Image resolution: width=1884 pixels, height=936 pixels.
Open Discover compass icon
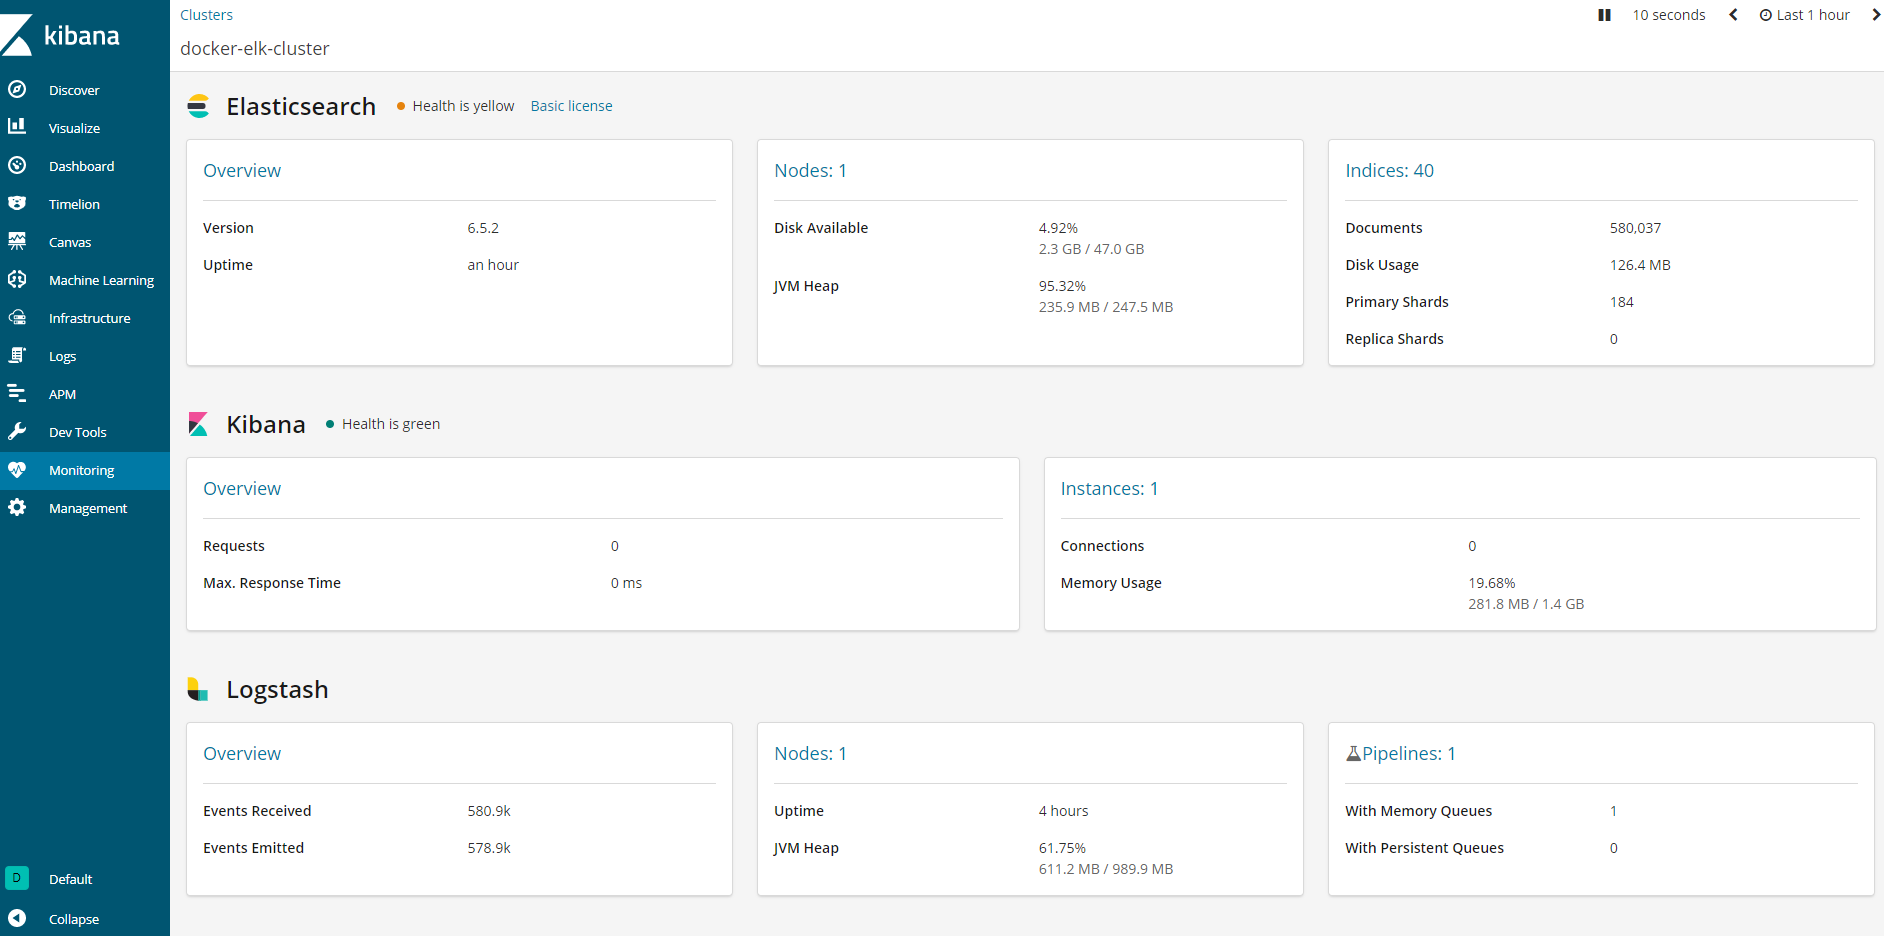pos(17,89)
